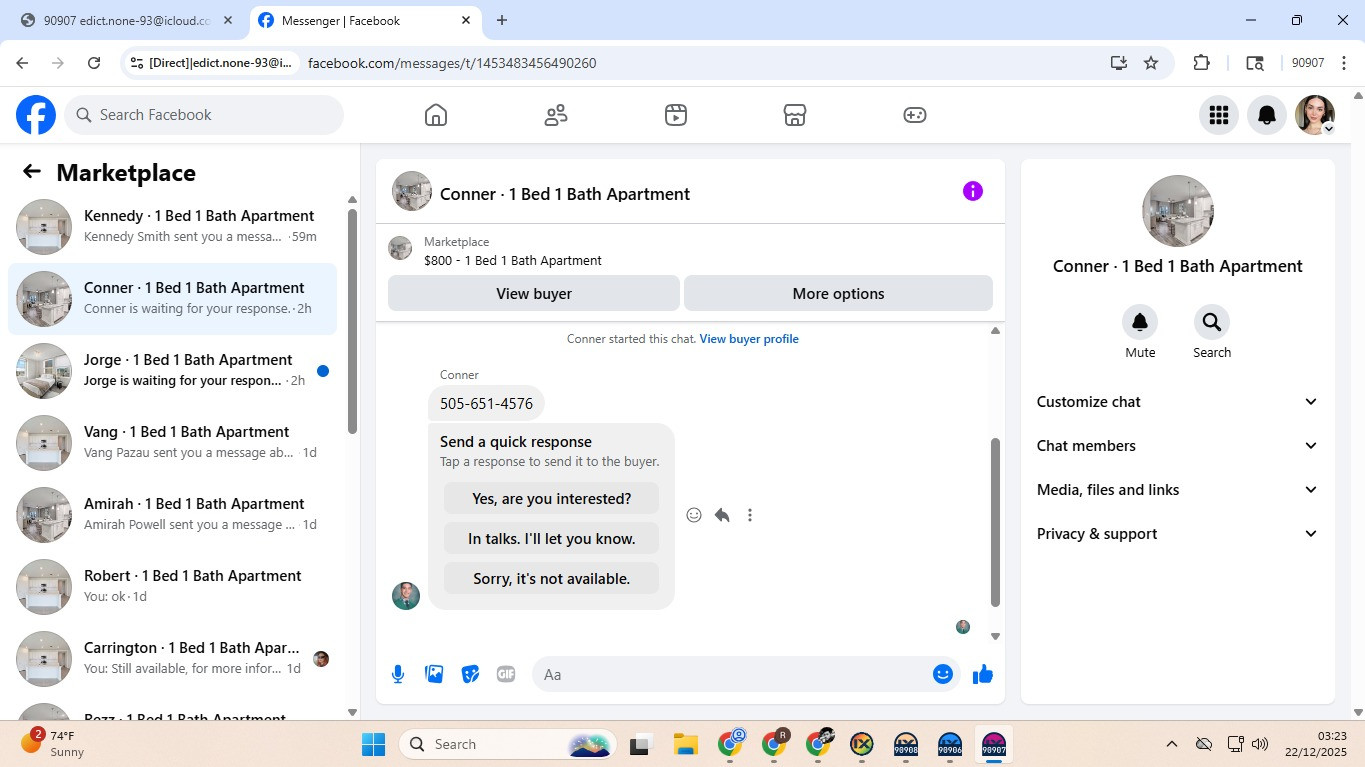Click Conner's small avatar beside the message
This screenshot has width=1365, height=767.
pyautogui.click(x=406, y=596)
